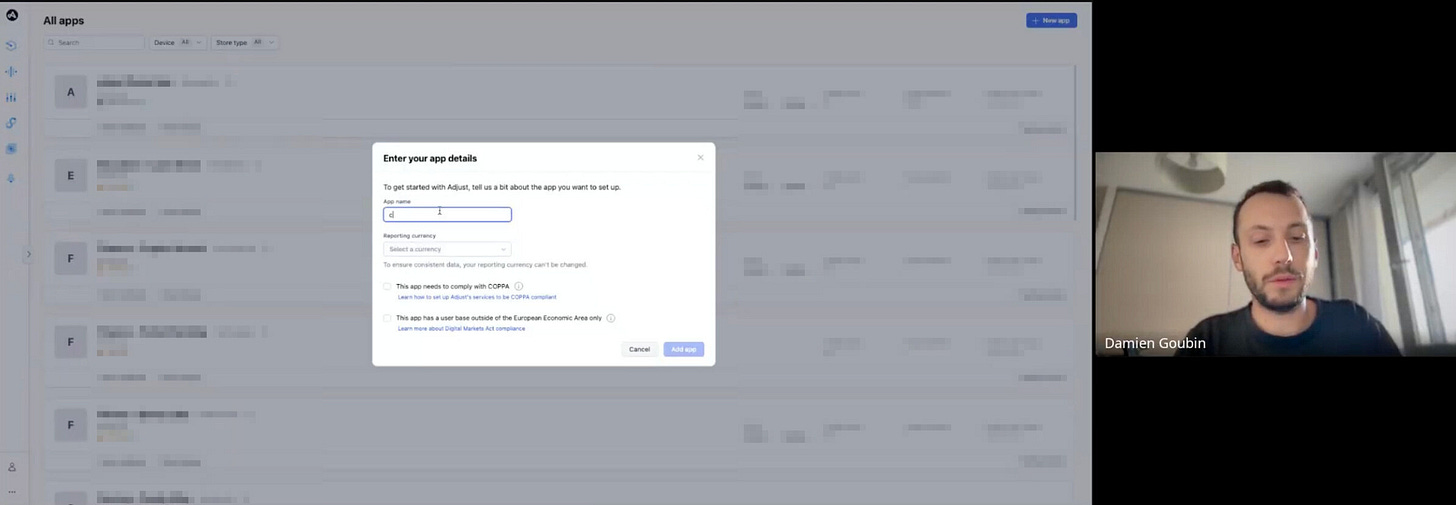
Task: Open the bell notifications icon in sidebar
Action: coord(11,178)
